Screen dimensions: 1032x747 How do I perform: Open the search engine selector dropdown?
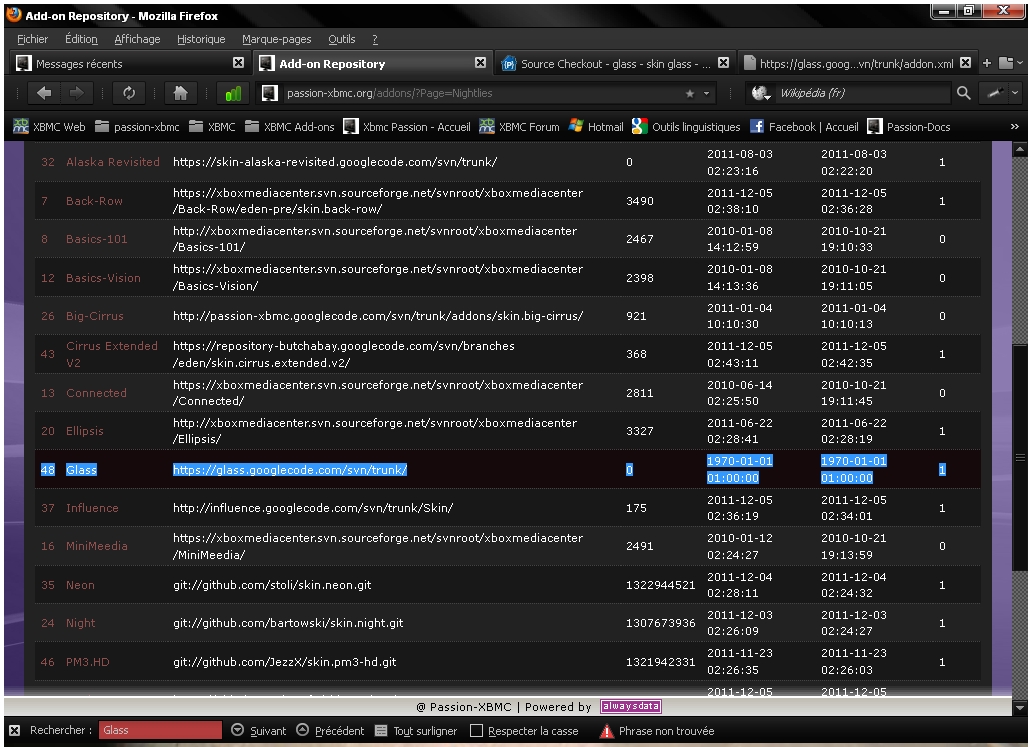(x=764, y=93)
